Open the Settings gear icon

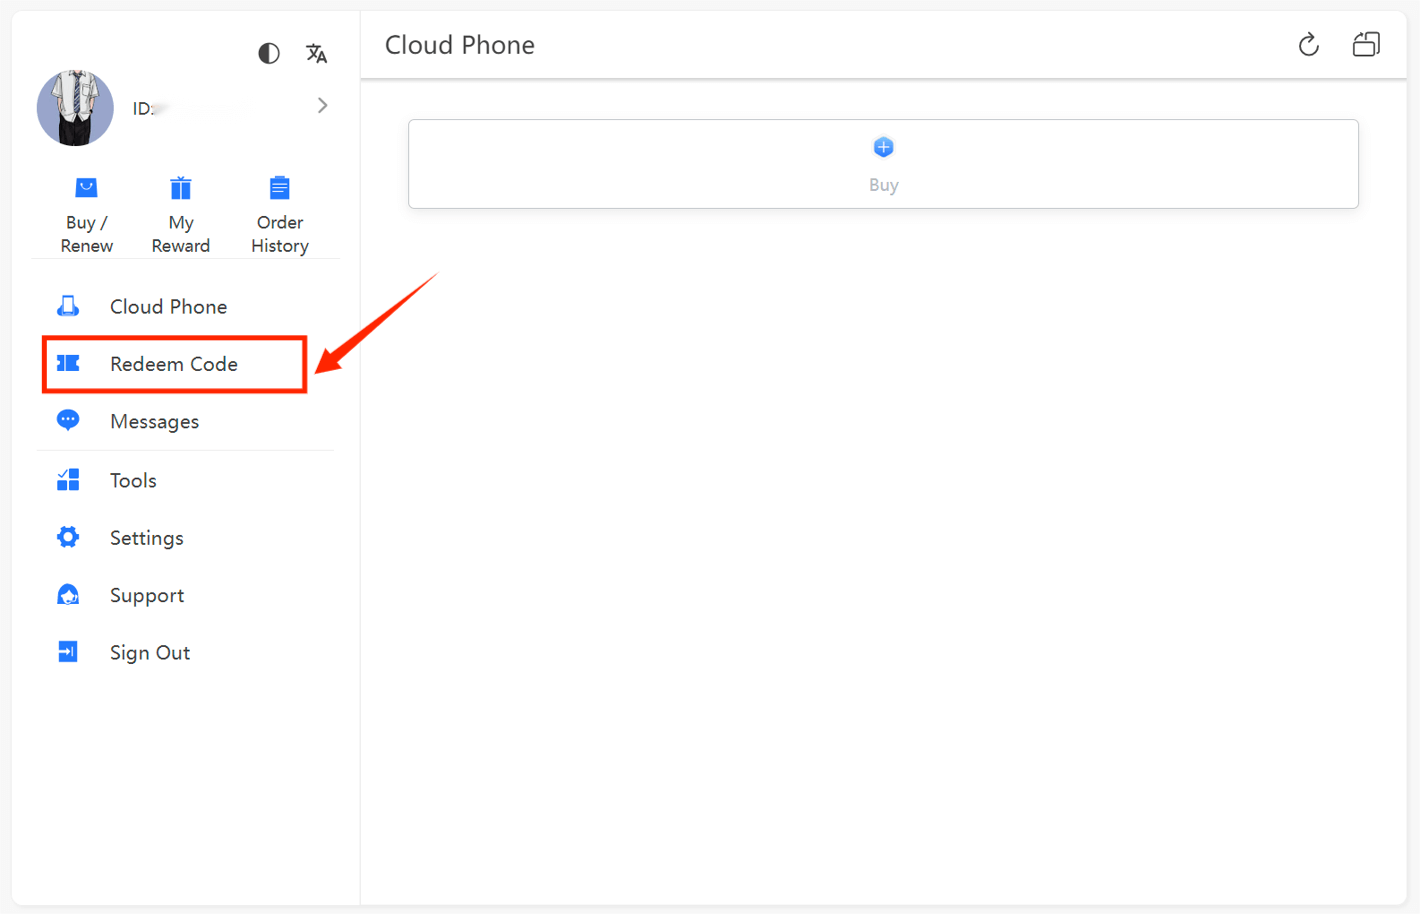pyautogui.click(x=68, y=538)
